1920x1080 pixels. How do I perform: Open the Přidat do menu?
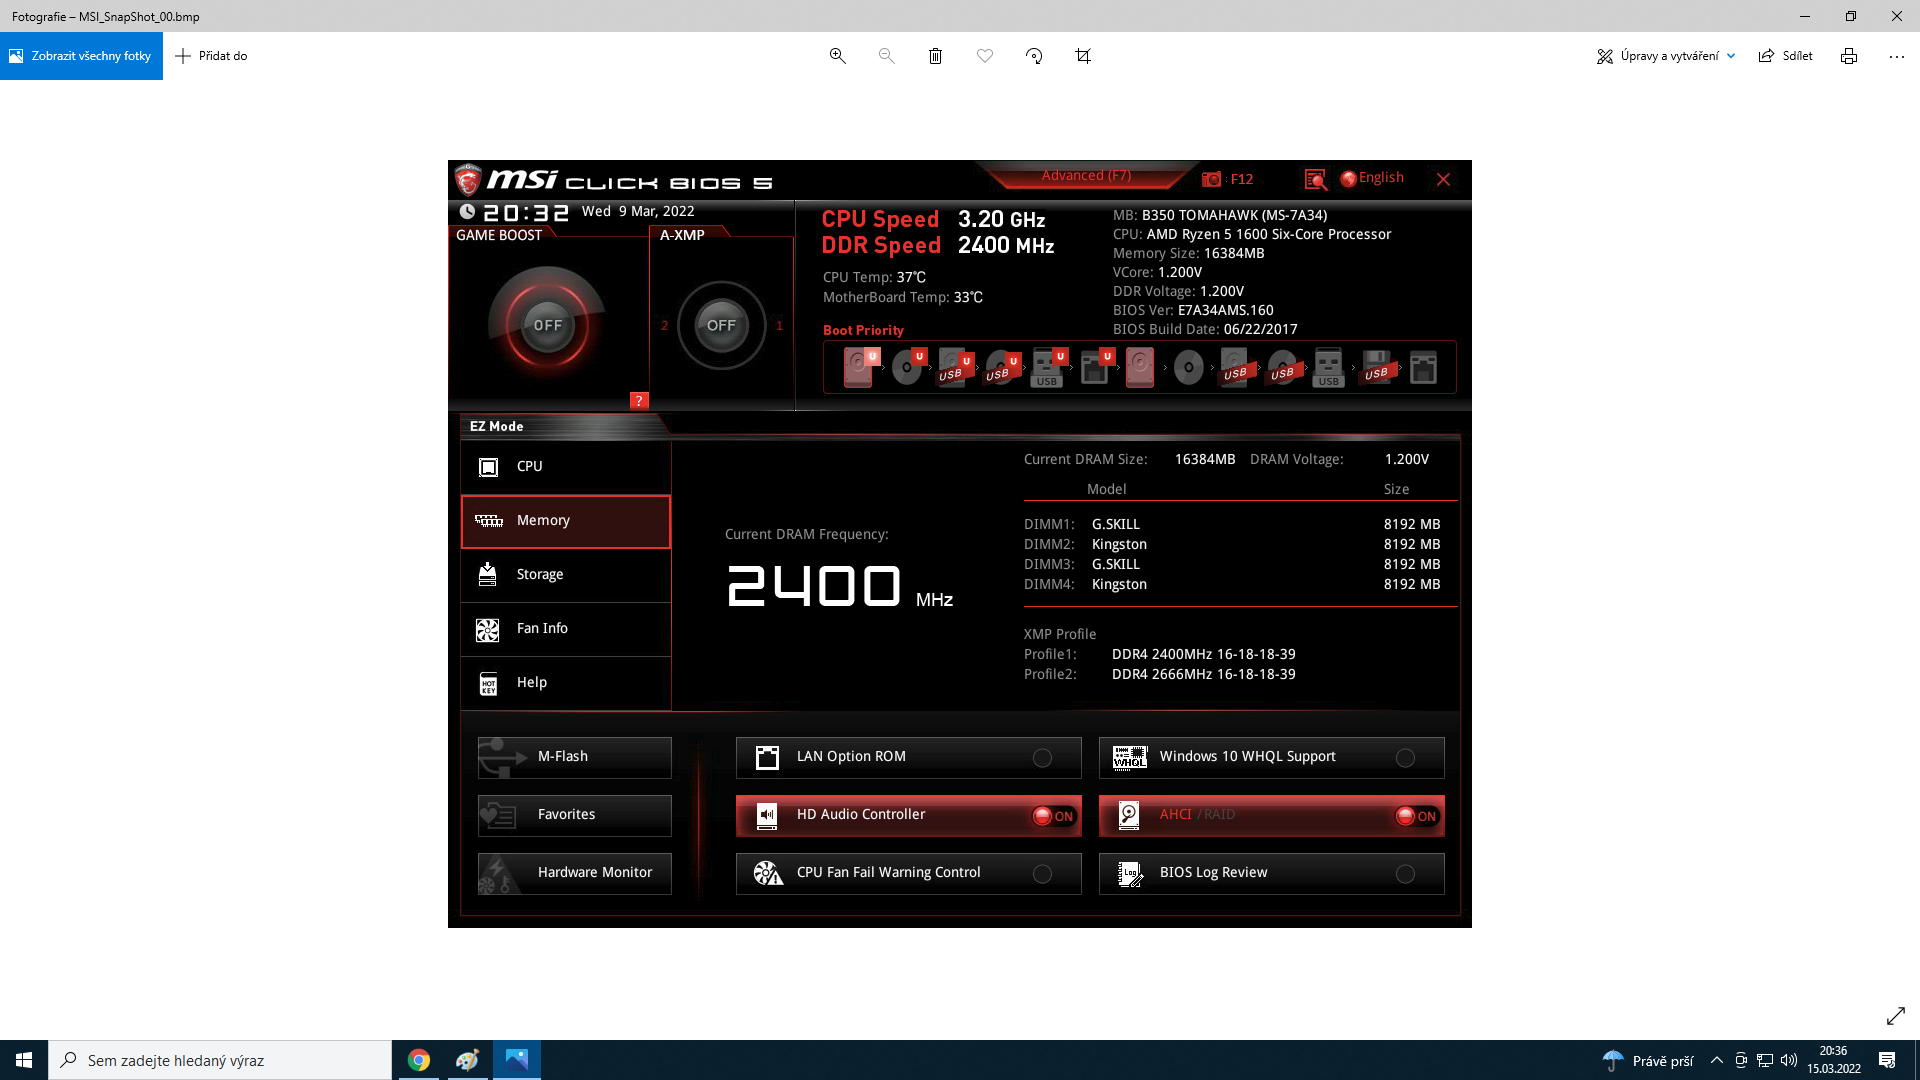pos(211,56)
